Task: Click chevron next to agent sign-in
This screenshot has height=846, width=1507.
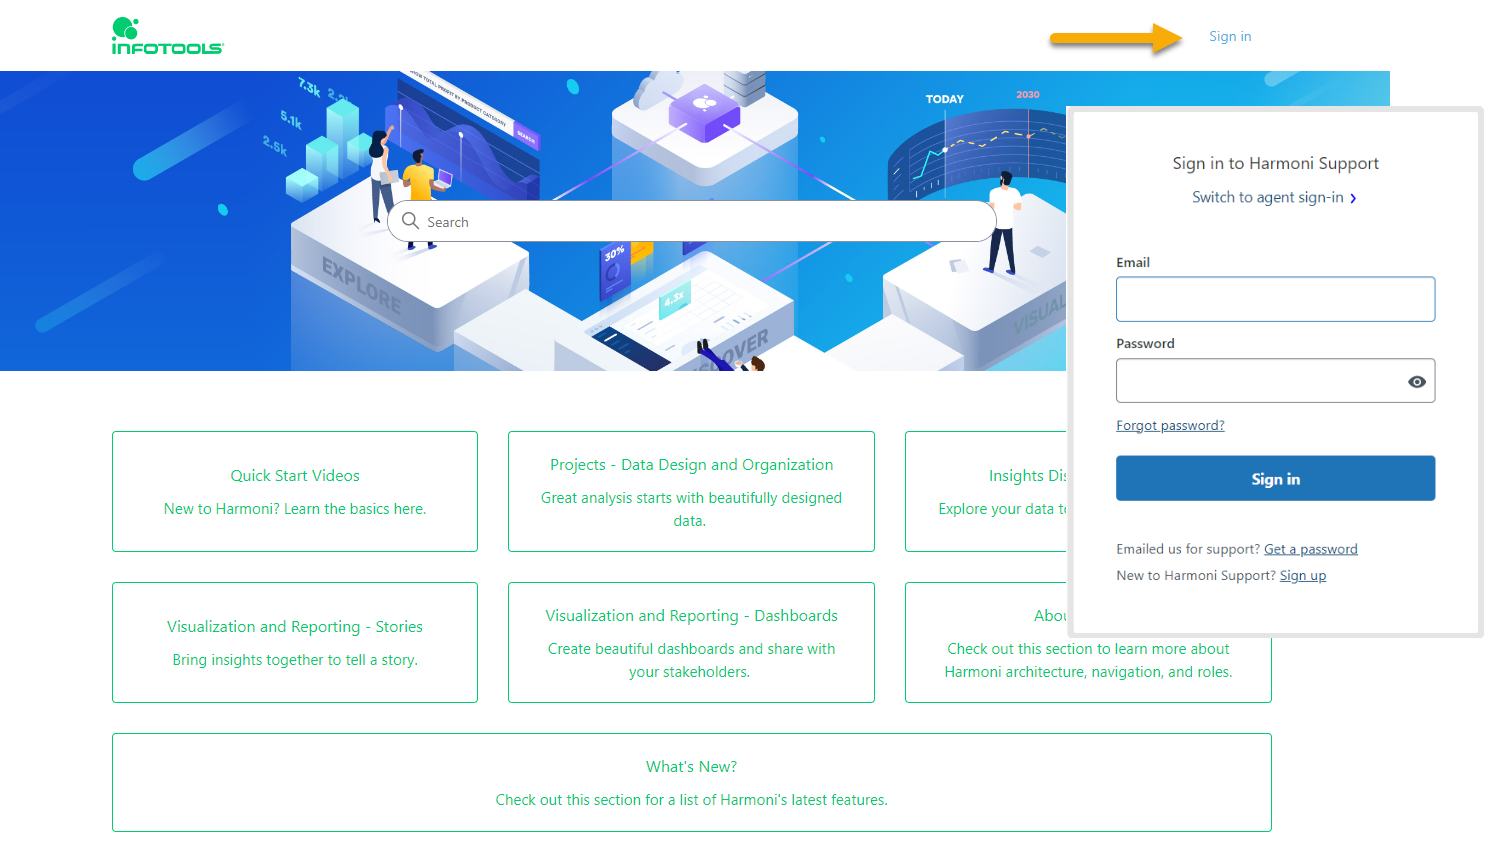Action: (x=1353, y=198)
